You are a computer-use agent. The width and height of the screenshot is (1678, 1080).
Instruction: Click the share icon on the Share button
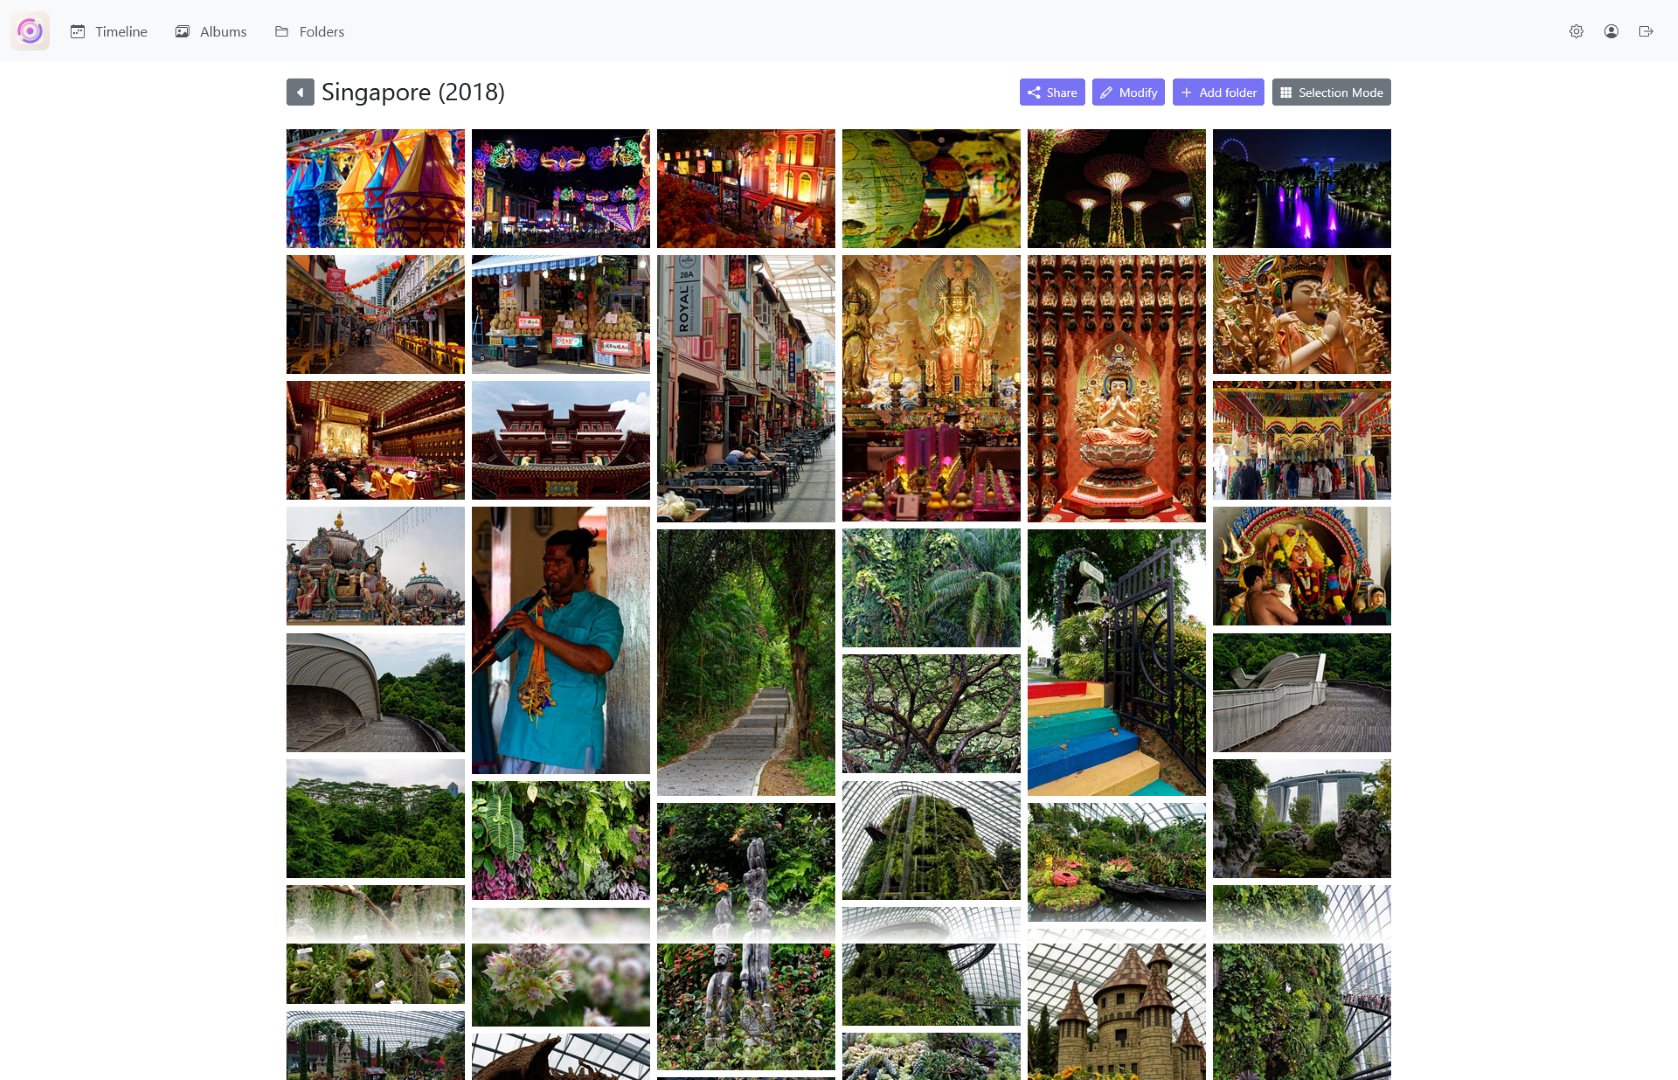tap(1034, 92)
